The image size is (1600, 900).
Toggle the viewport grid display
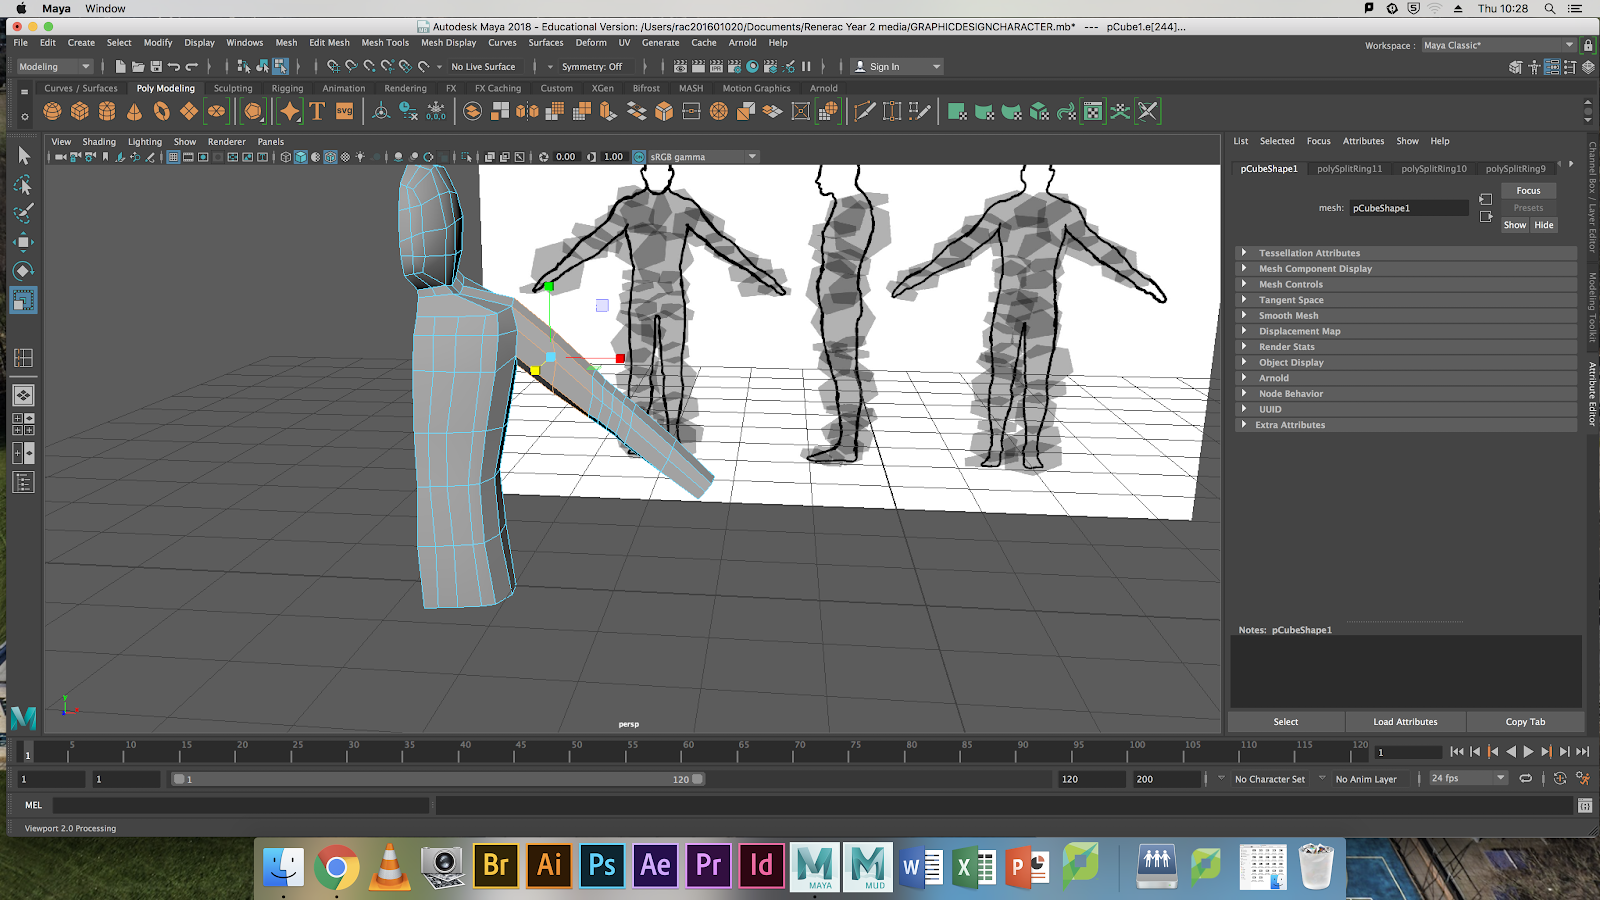pyautogui.click(x=173, y=157)
